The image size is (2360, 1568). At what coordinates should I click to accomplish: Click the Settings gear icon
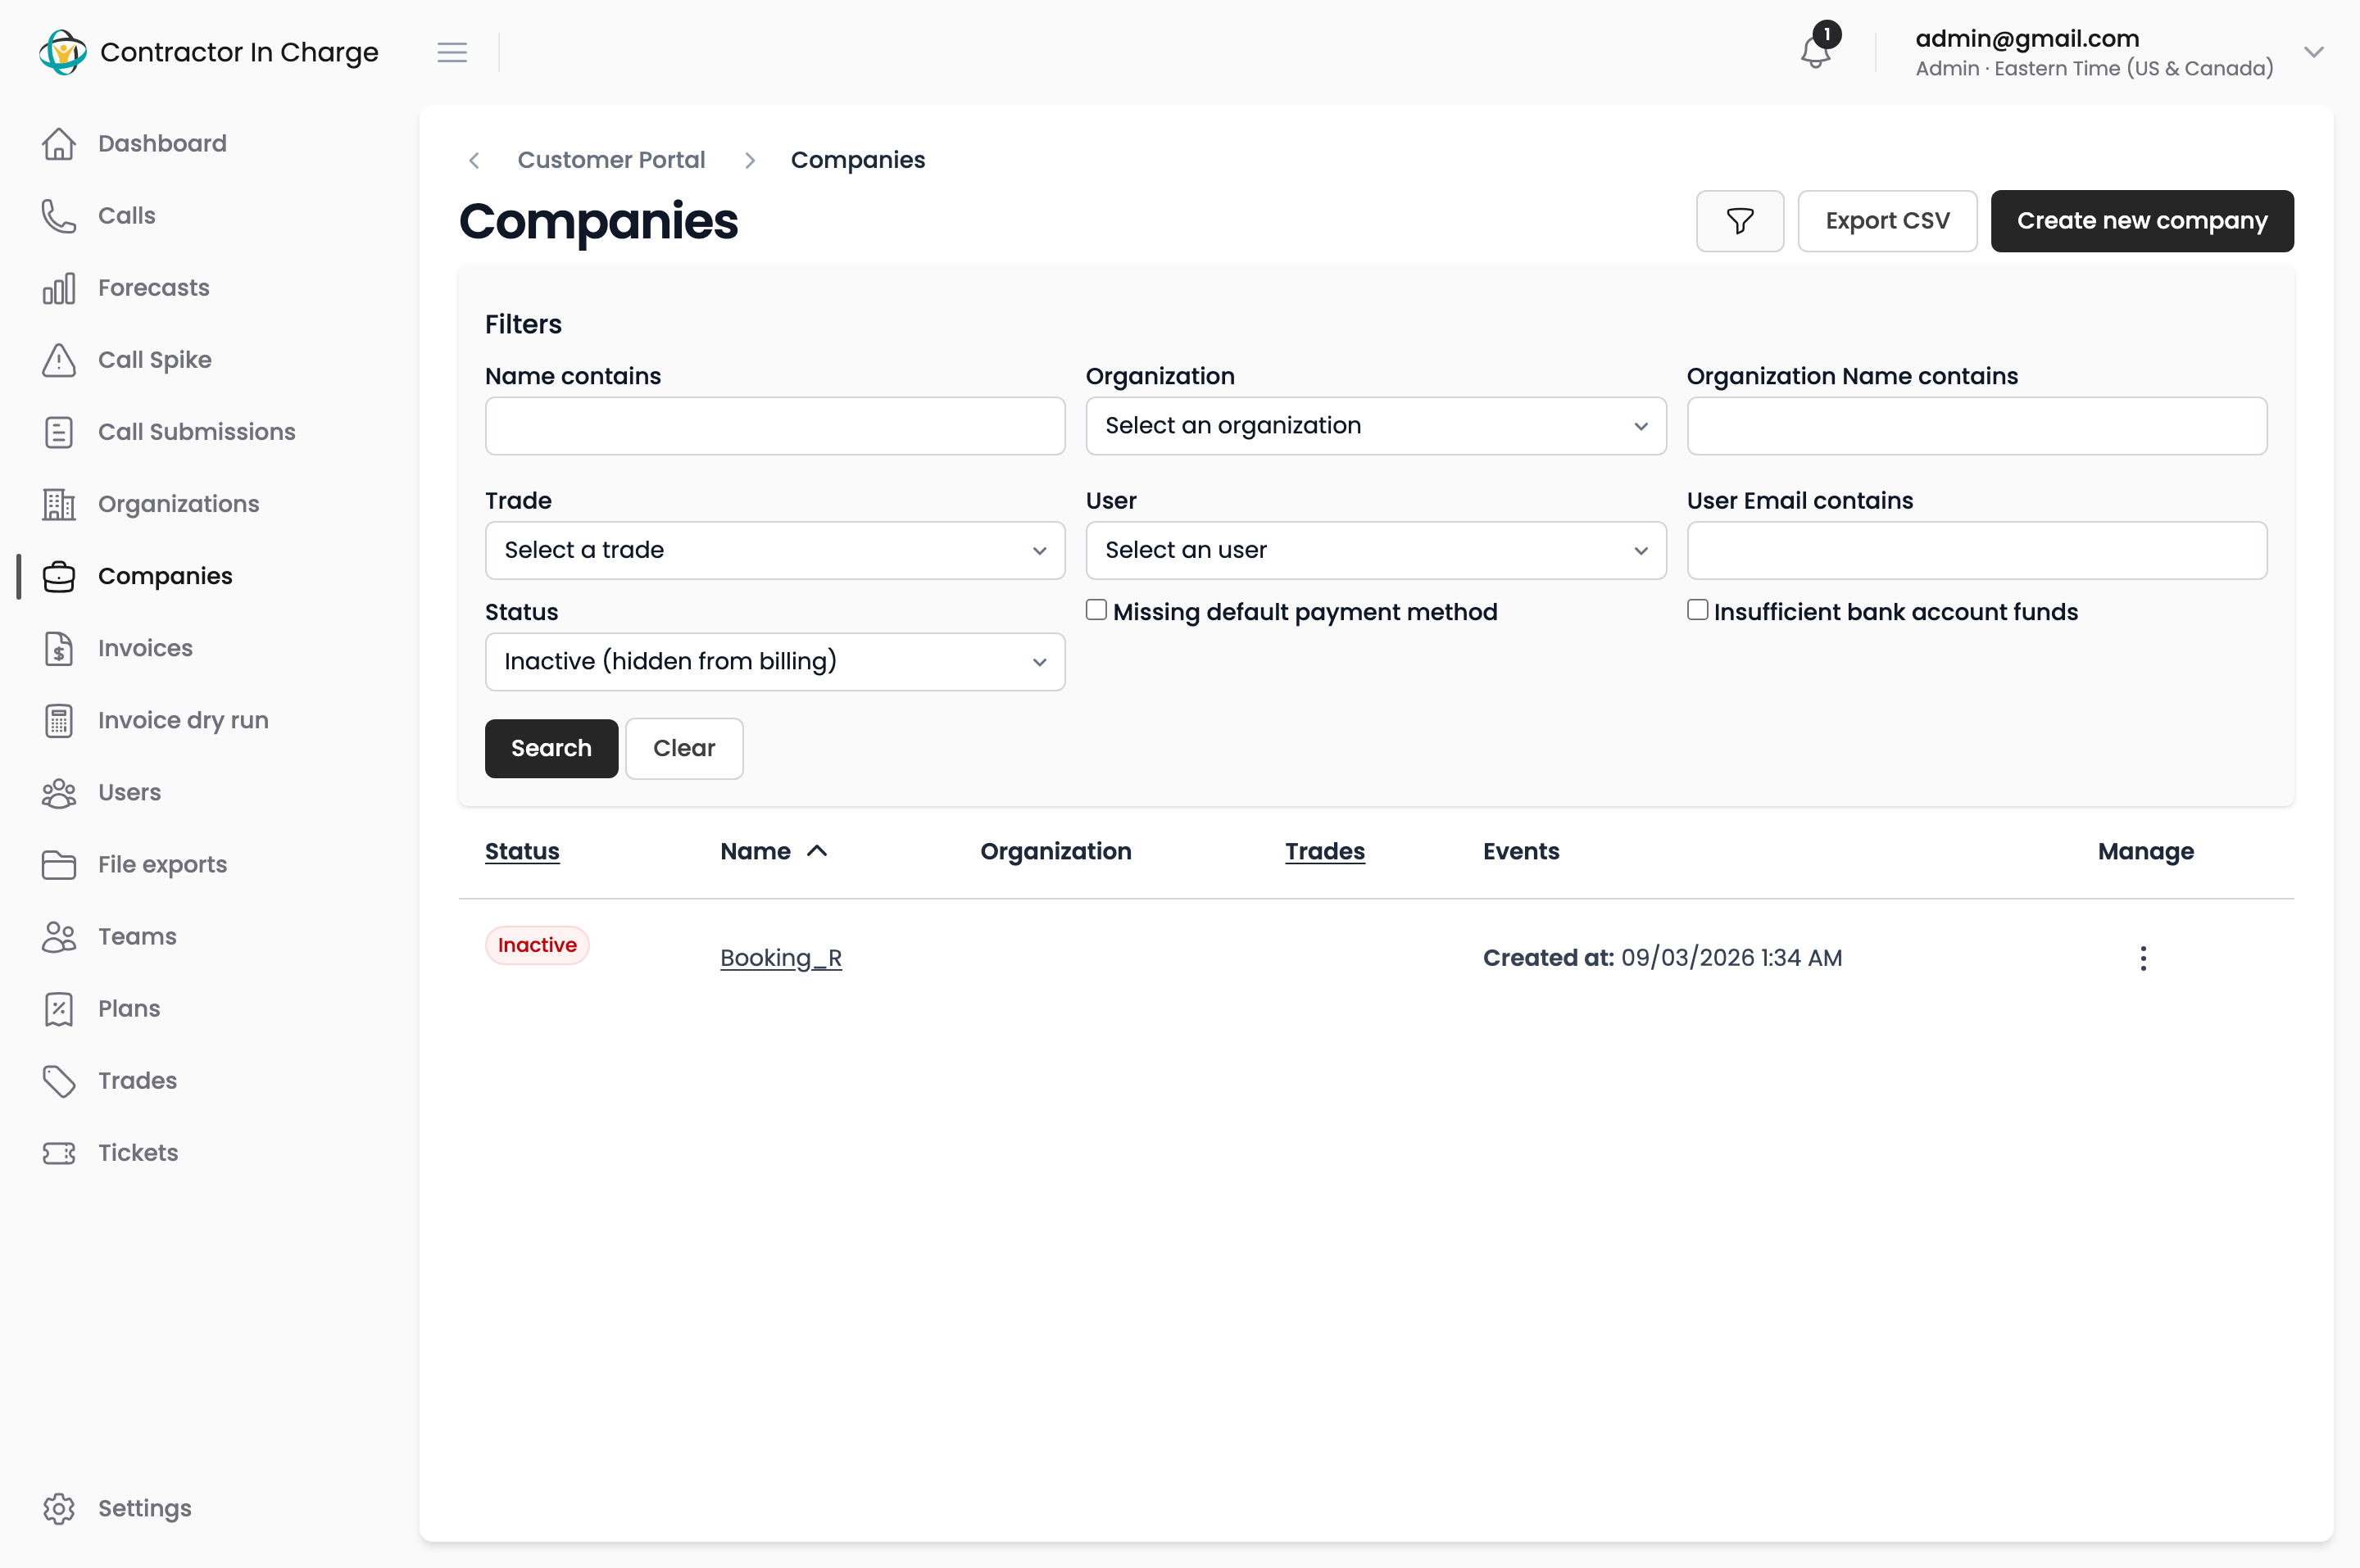[59, 1508]
